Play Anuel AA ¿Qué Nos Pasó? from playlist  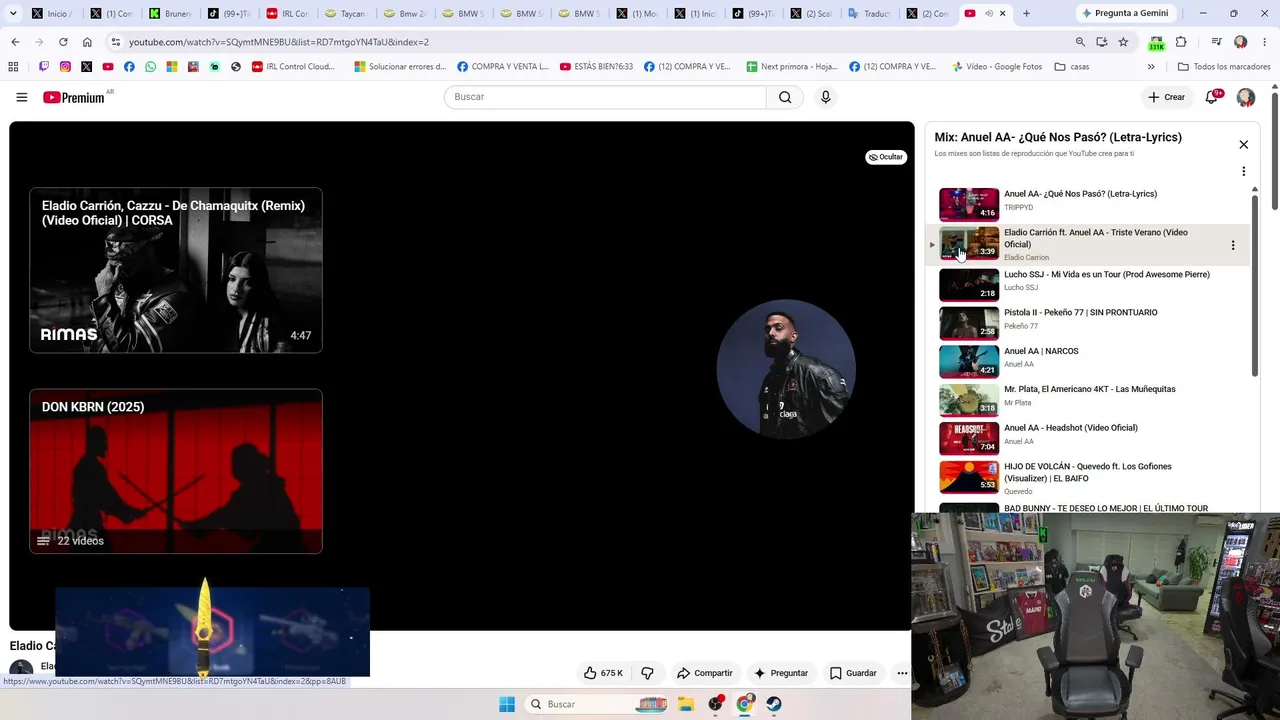[x=1090, y=204]
